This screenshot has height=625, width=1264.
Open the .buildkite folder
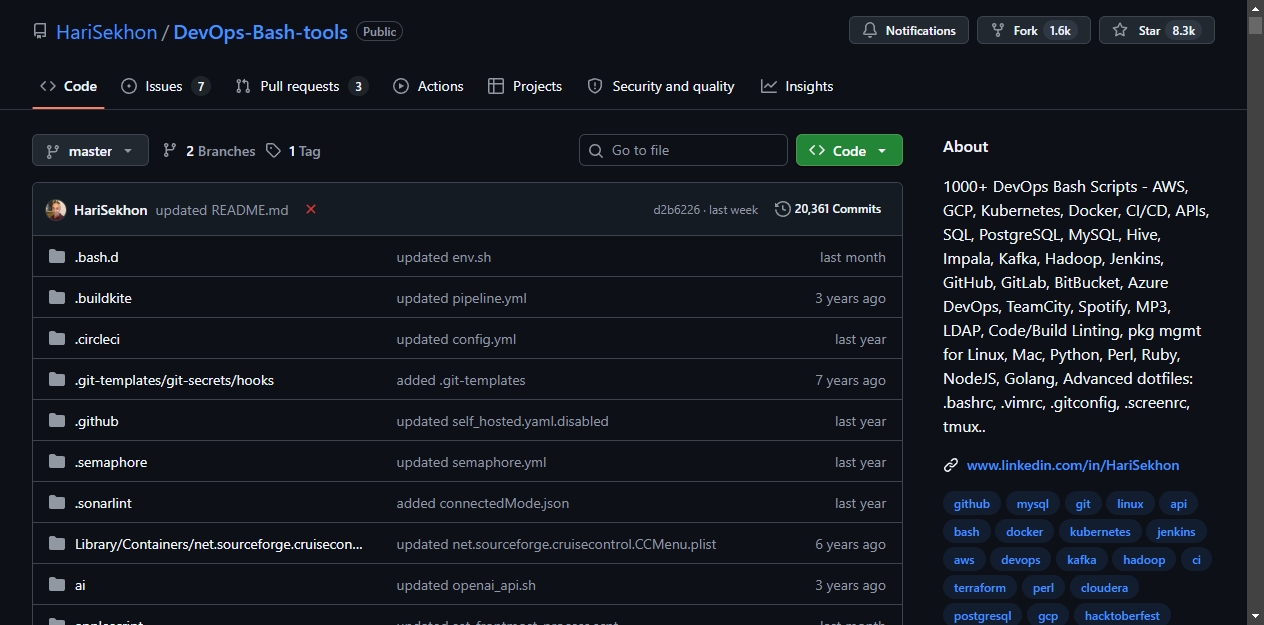coord(103,298)
